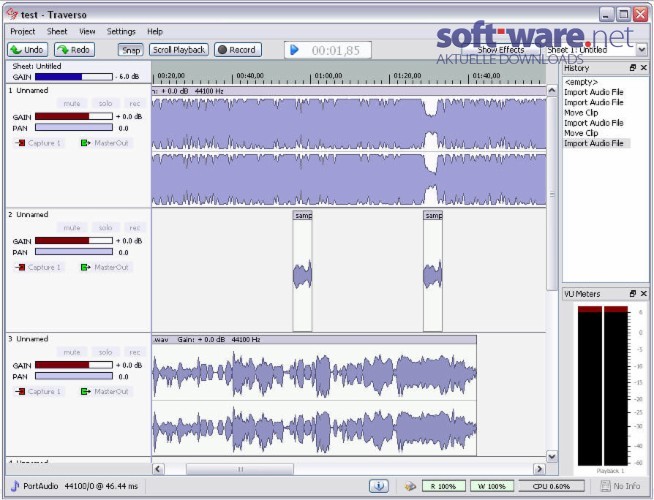Image resolution: width=654 pixels, height=500 pixels.
Task: Adjust the sheet master GAIN slider
Action: (x=74, y=77)
